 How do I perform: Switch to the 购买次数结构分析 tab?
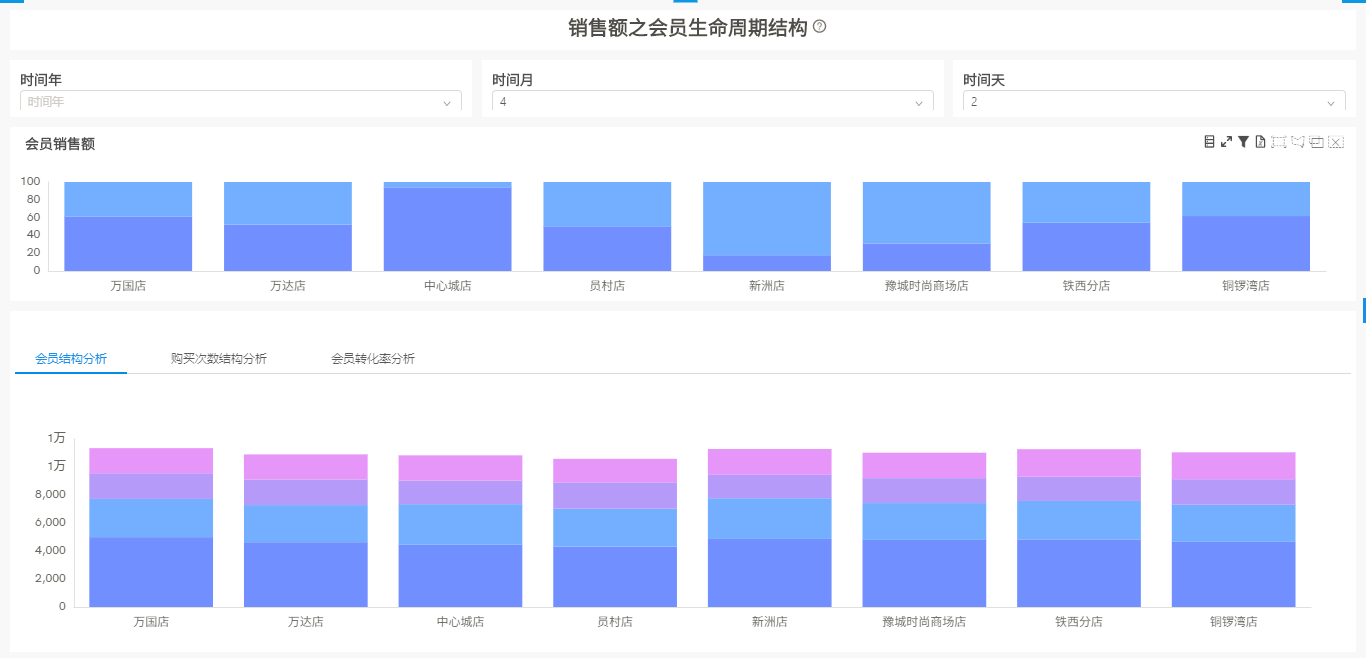pyautogui.click(x=218, y=359)
